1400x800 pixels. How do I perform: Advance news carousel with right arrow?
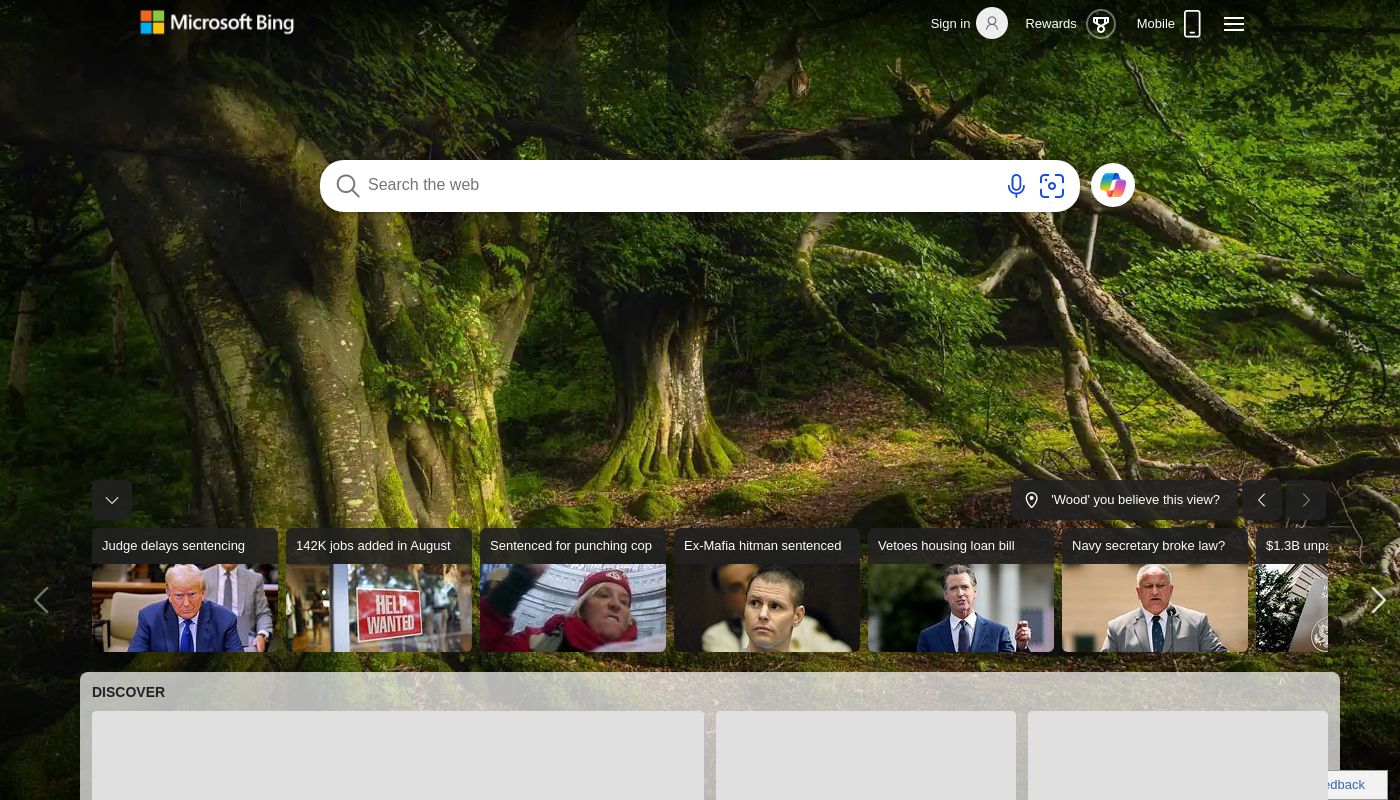1378,600
